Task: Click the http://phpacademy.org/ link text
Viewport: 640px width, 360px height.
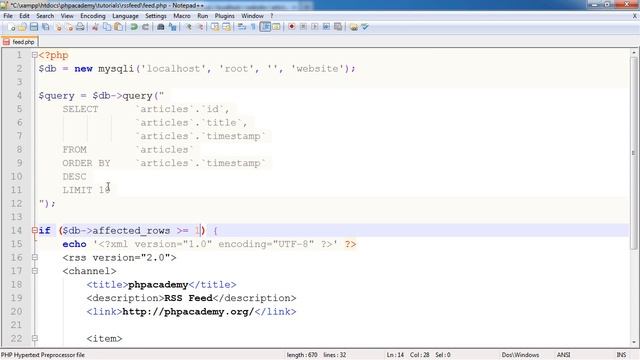Action: coord(188,311)
